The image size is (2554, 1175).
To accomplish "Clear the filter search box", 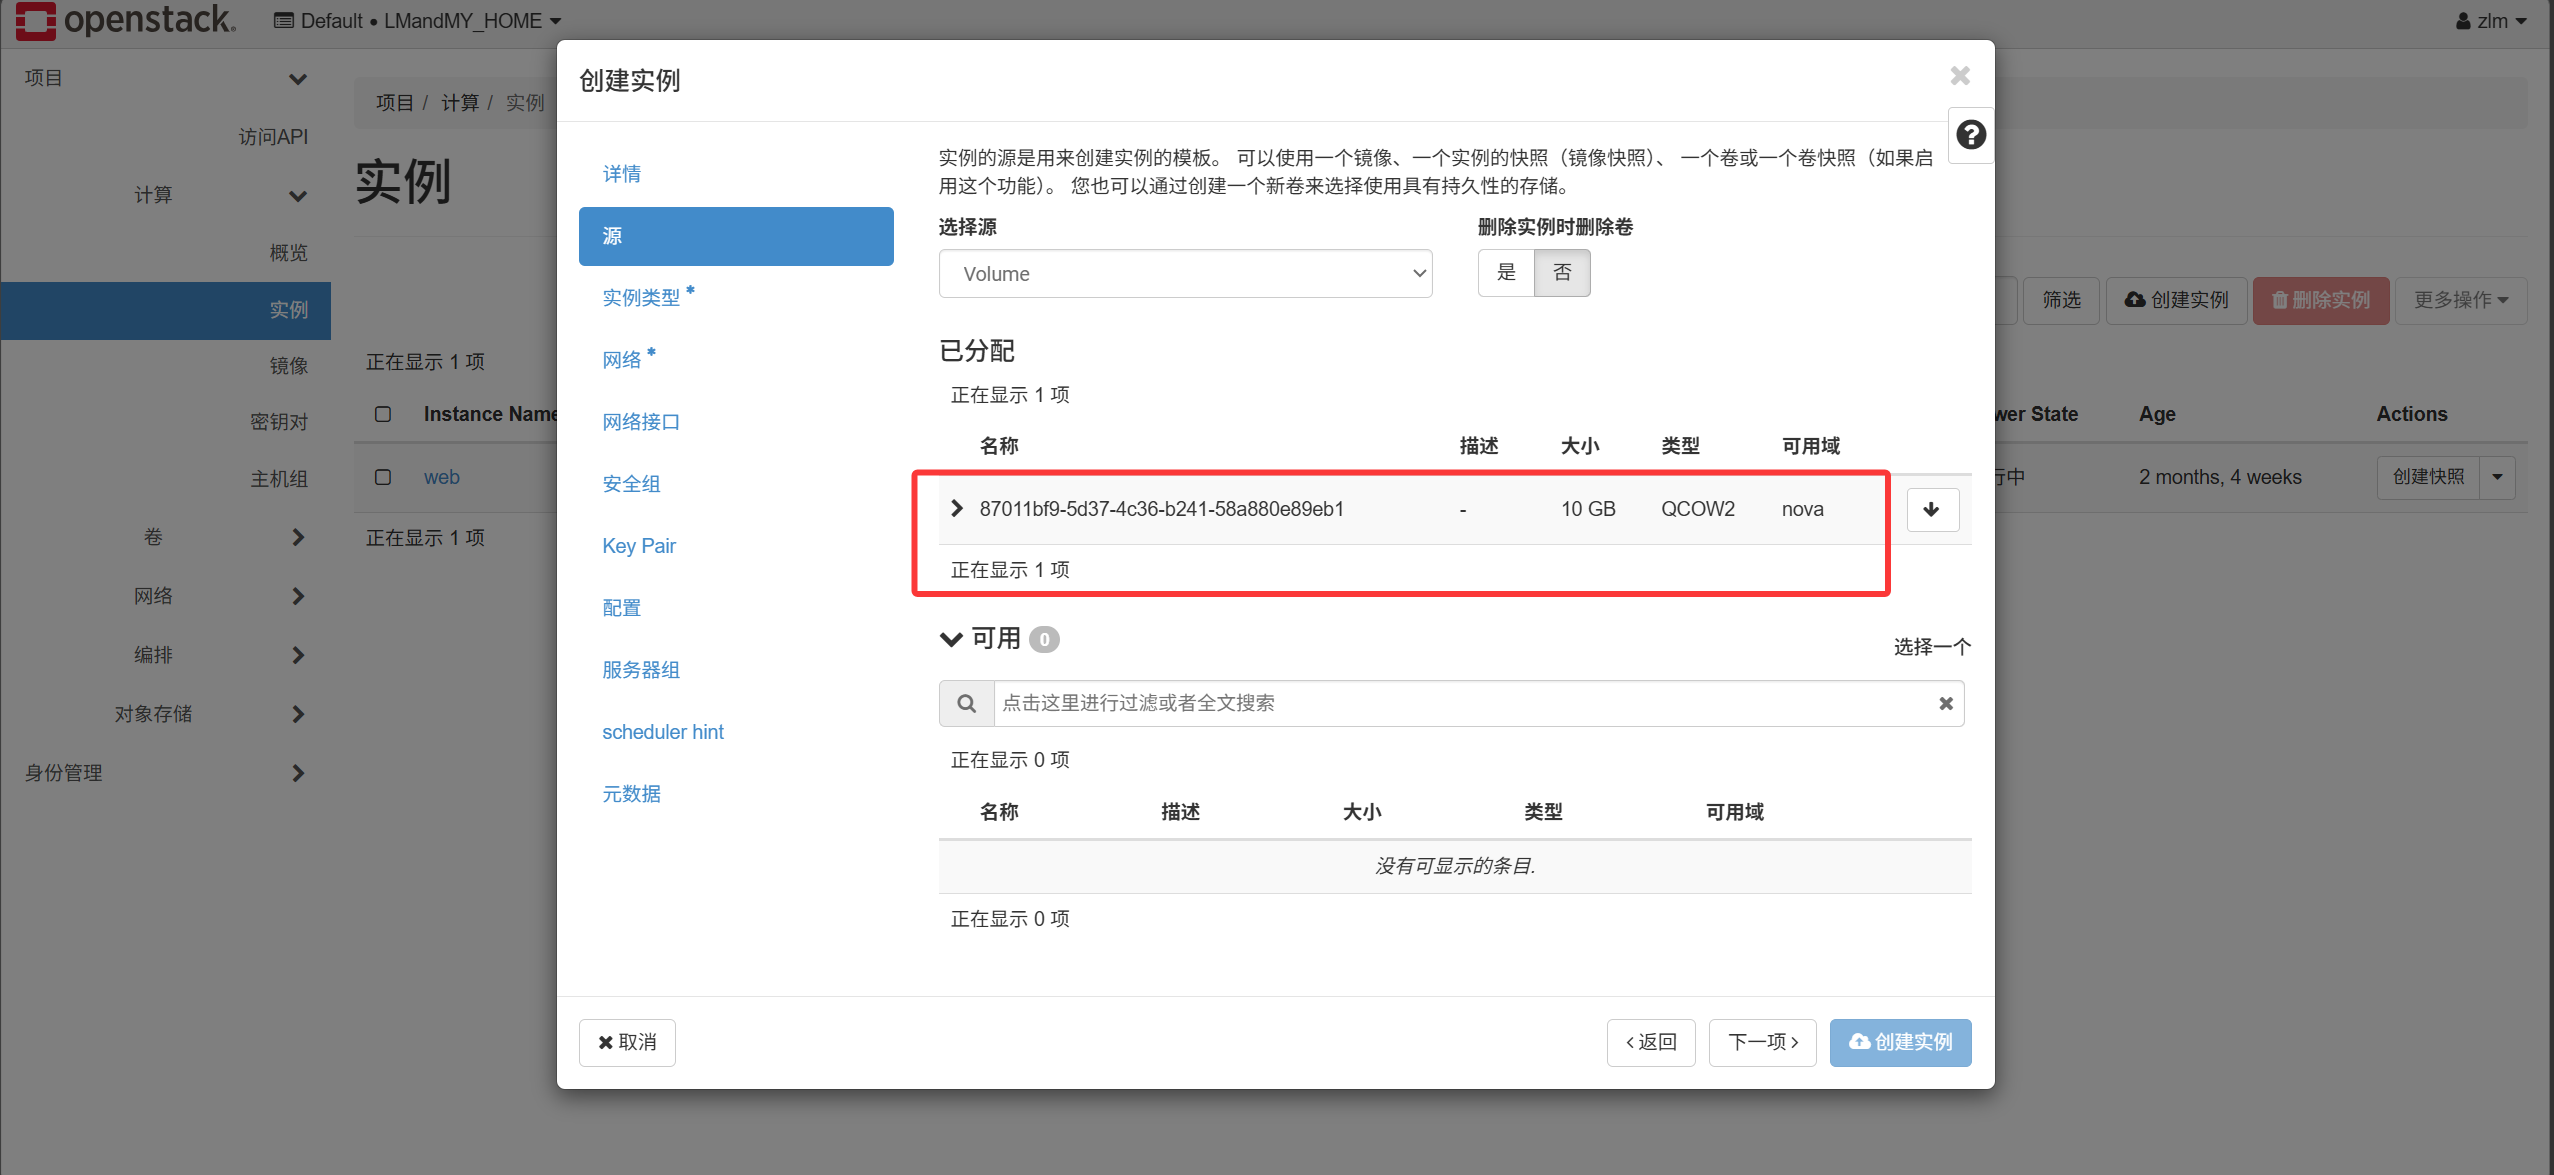I will 1946,704.
